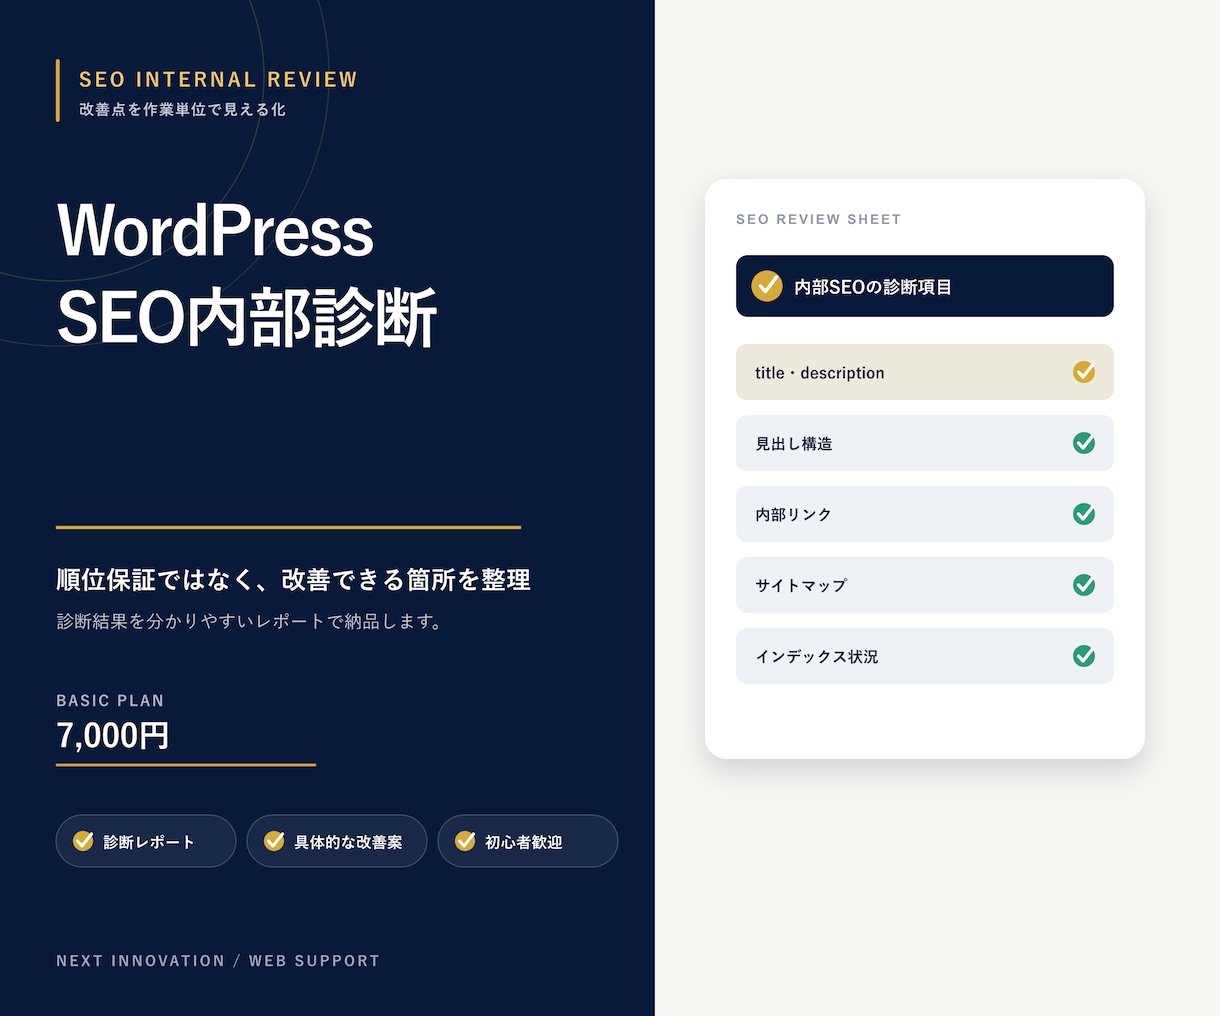Click the SEO INTERNAL REVIEW heading
Screen dimensions: 1220x1016
pyautogui.click(x=218, y=80)
